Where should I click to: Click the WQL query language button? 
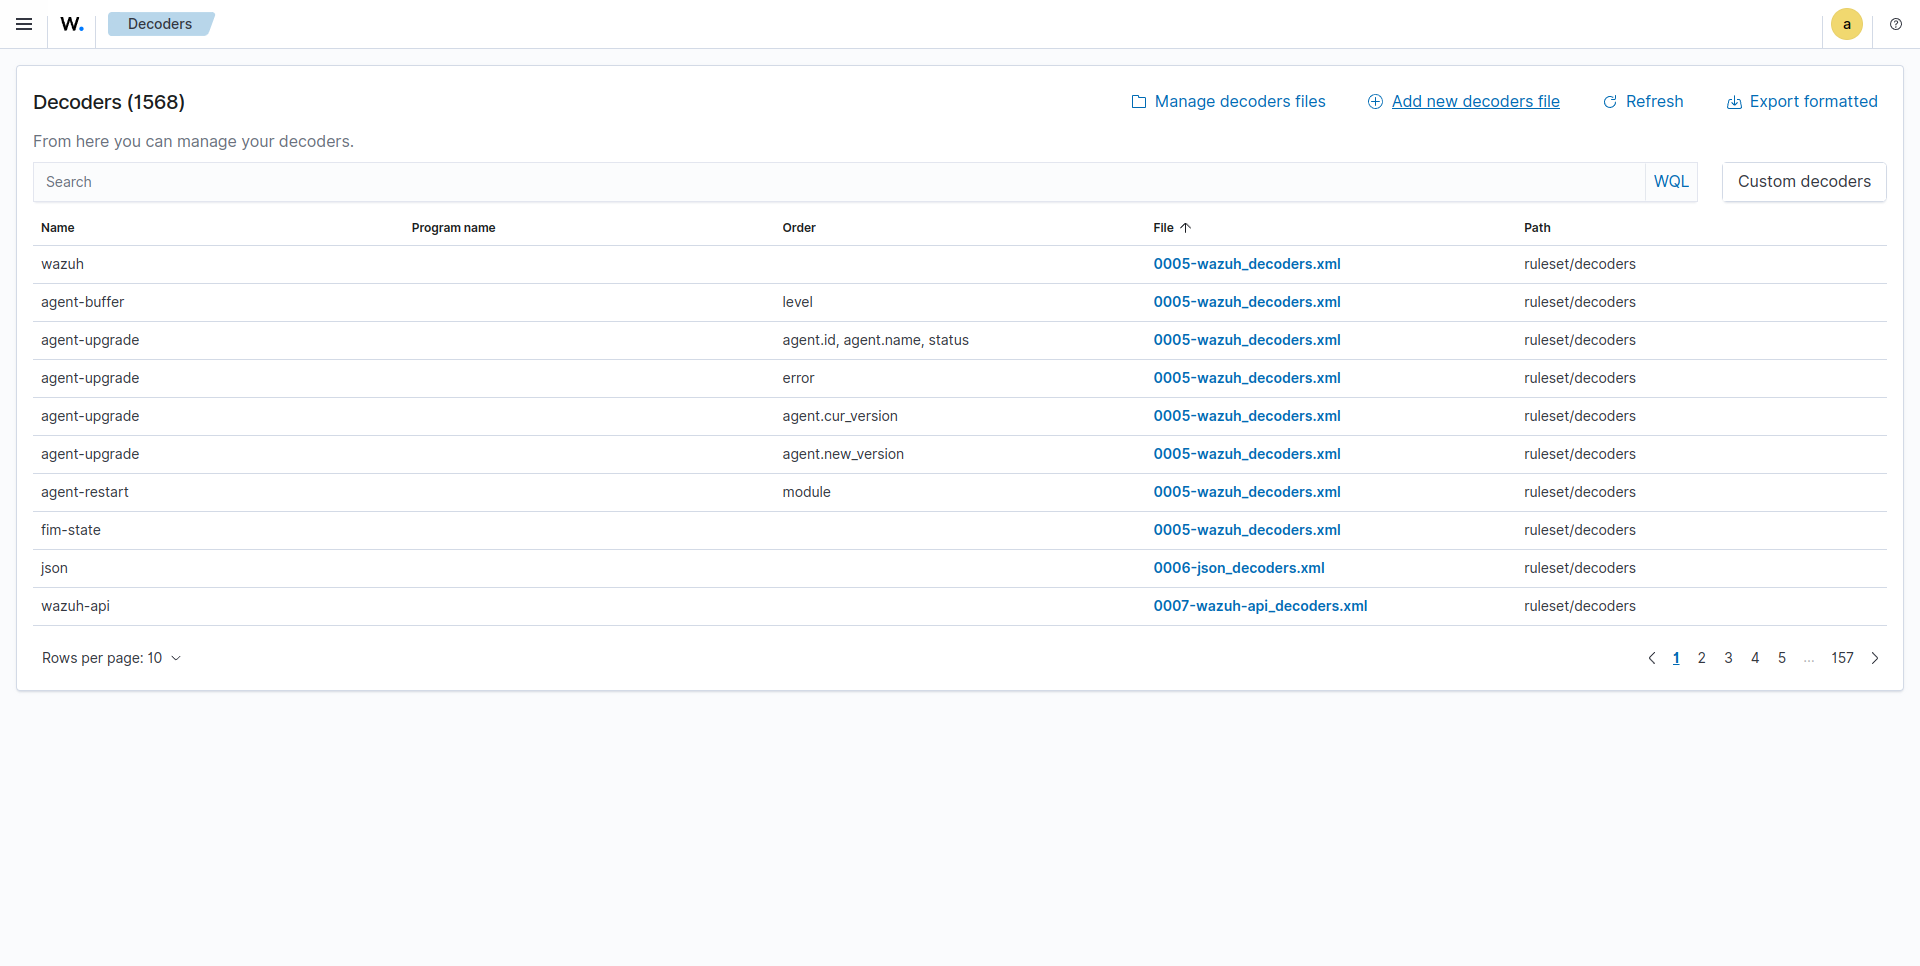coord(1671,182)
